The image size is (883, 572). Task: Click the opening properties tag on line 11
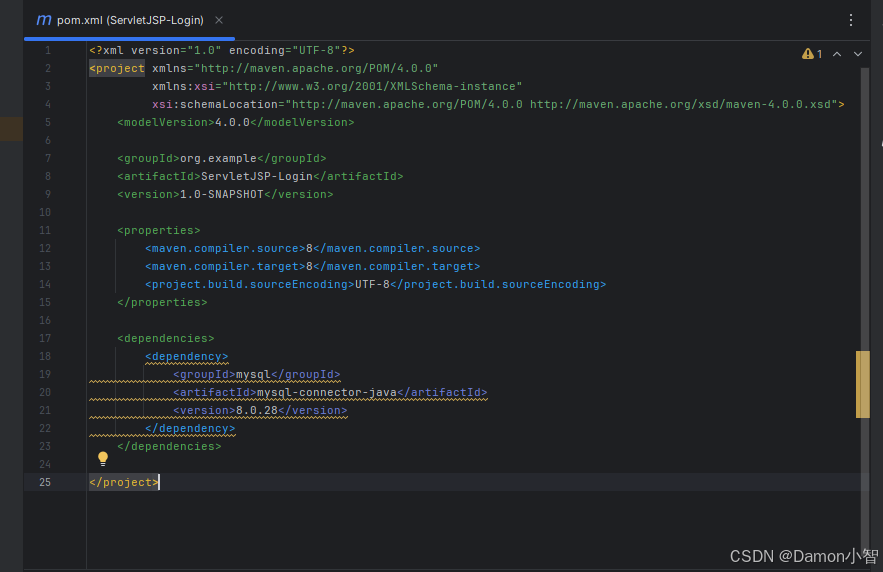point(159,230)
